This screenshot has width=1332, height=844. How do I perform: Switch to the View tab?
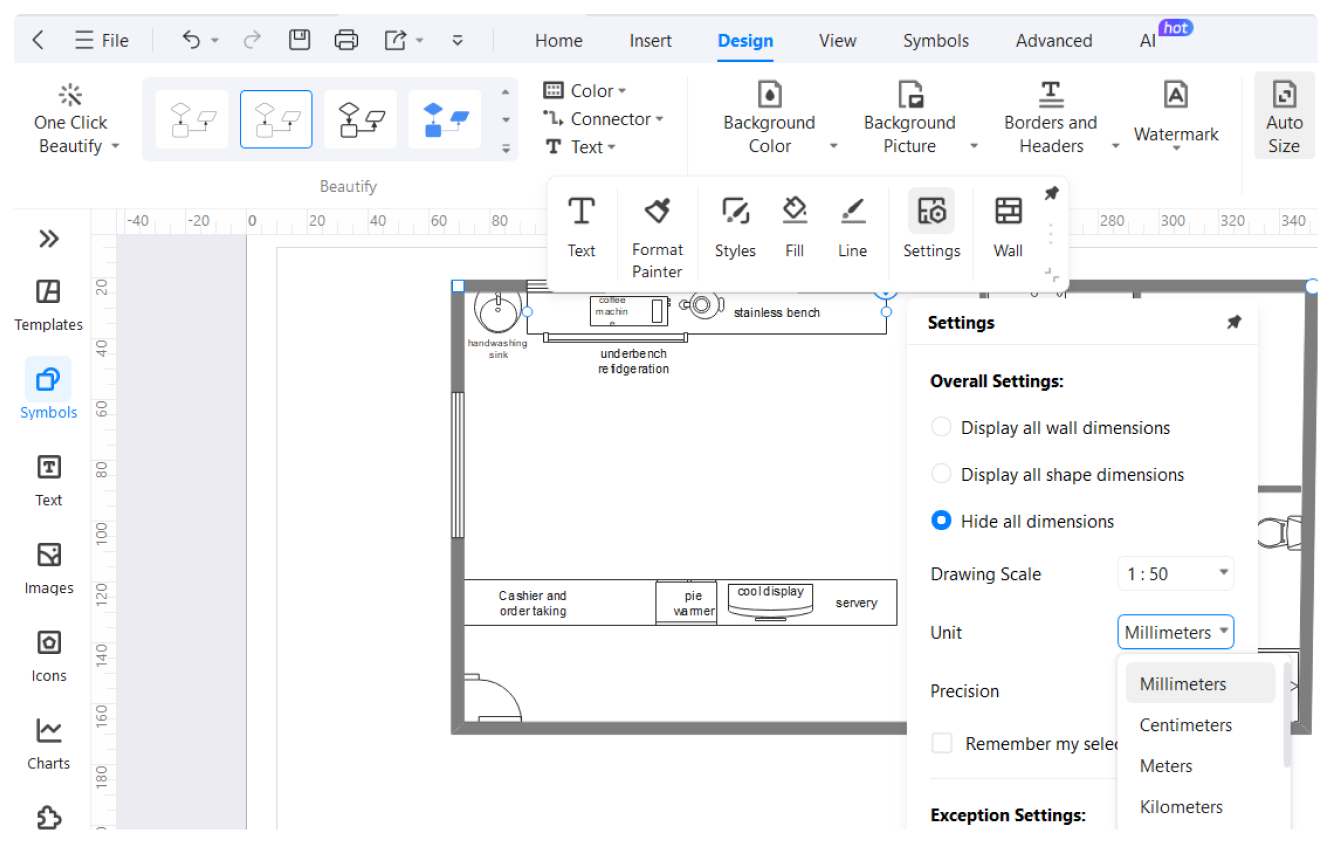pyautogui.click(x=838, y=40)
